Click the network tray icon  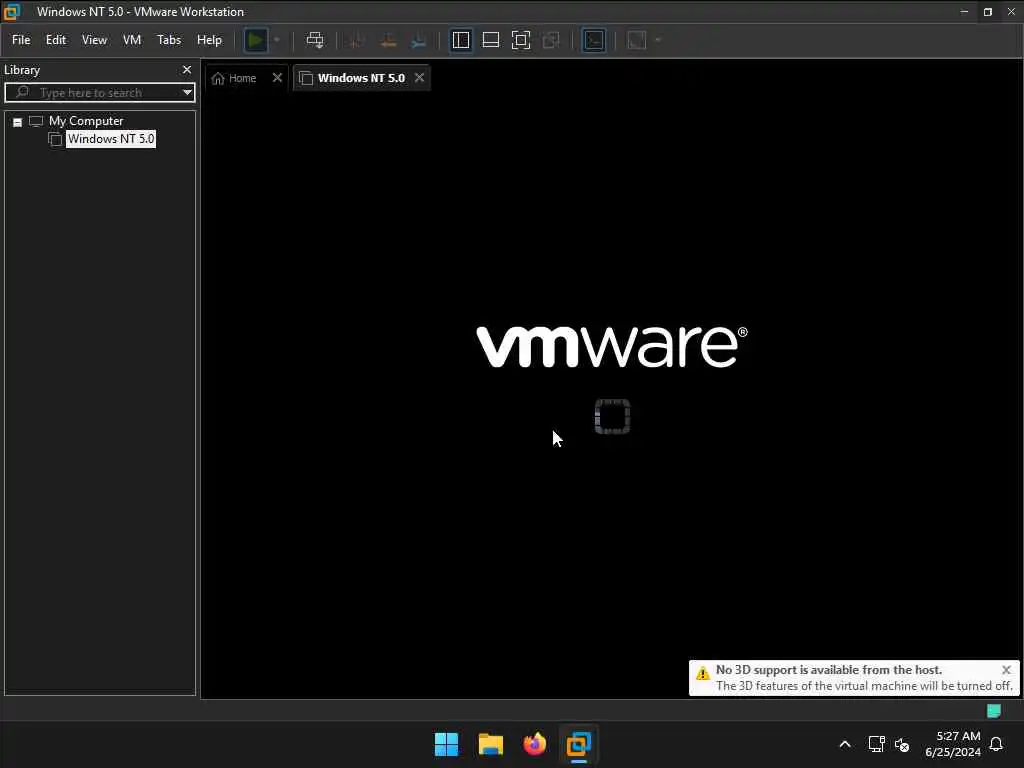coord(876,744)
